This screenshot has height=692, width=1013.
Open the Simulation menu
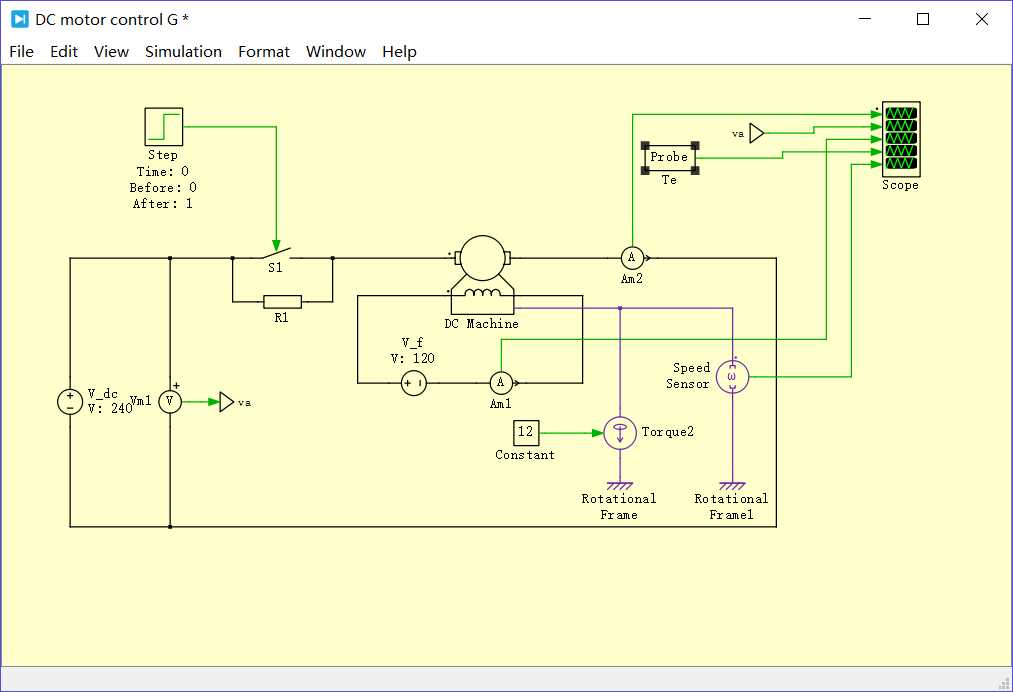click(183, 52)
